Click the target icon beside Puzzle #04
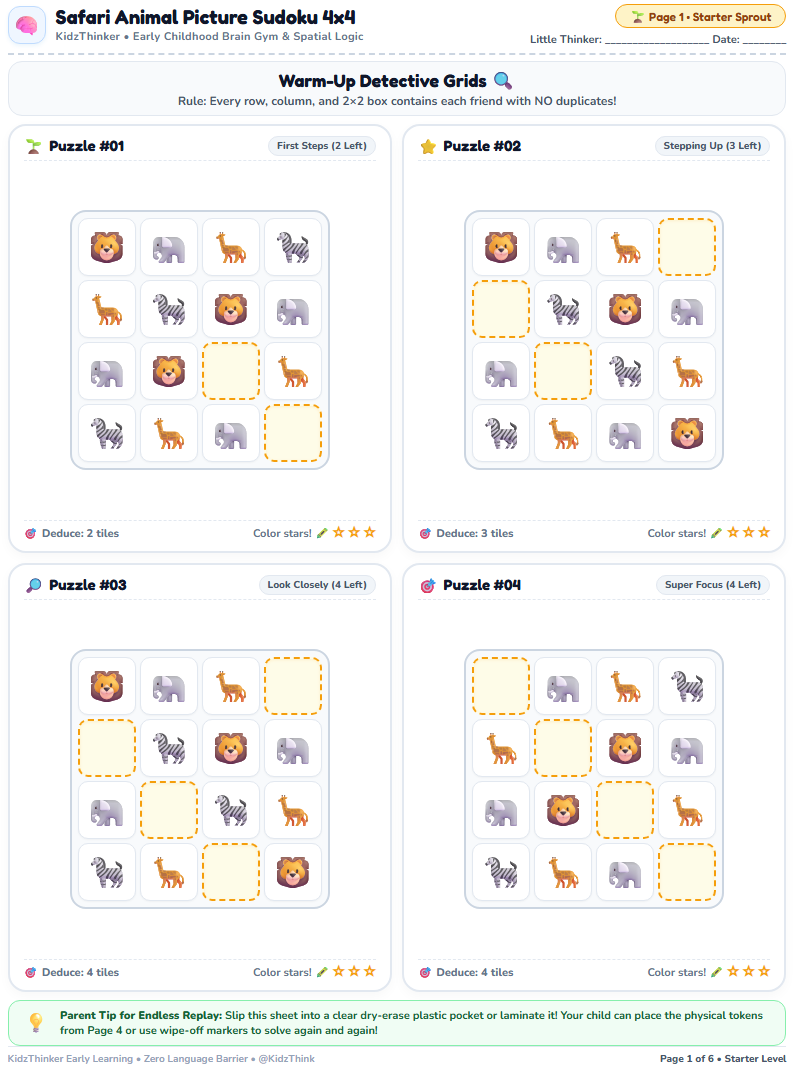 (428, 585)
